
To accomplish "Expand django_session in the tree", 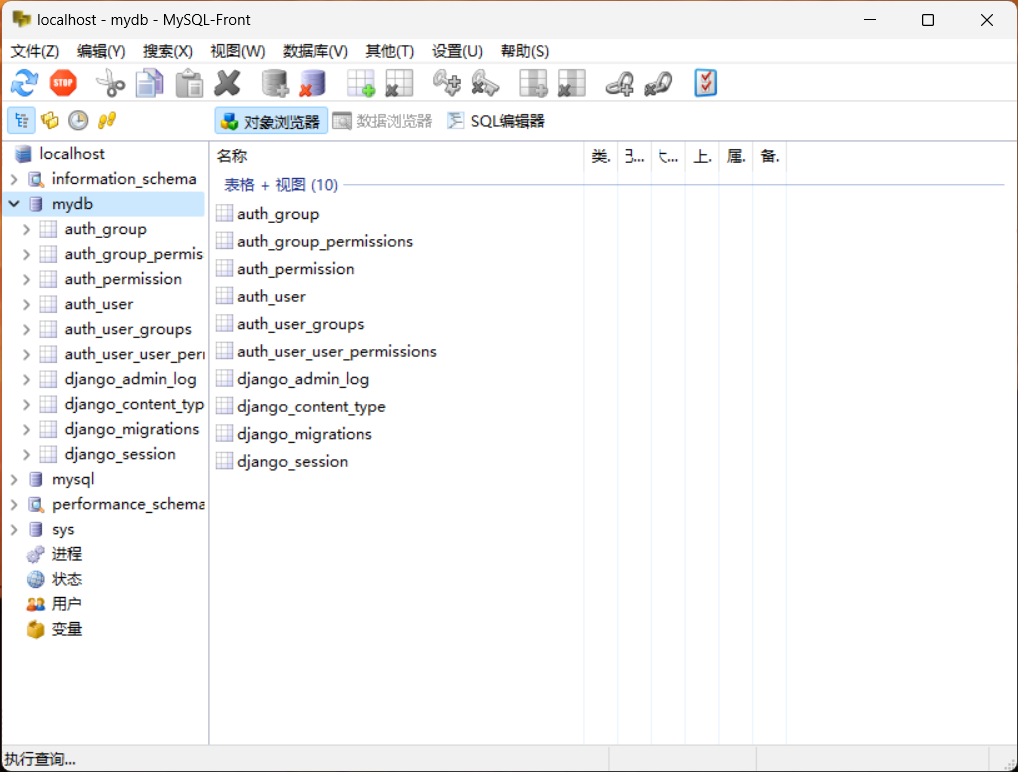I will 26,454.
